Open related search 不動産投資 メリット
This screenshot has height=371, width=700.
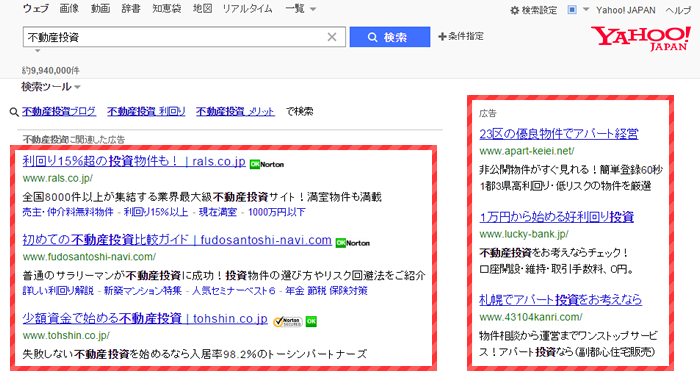point(235,111)
